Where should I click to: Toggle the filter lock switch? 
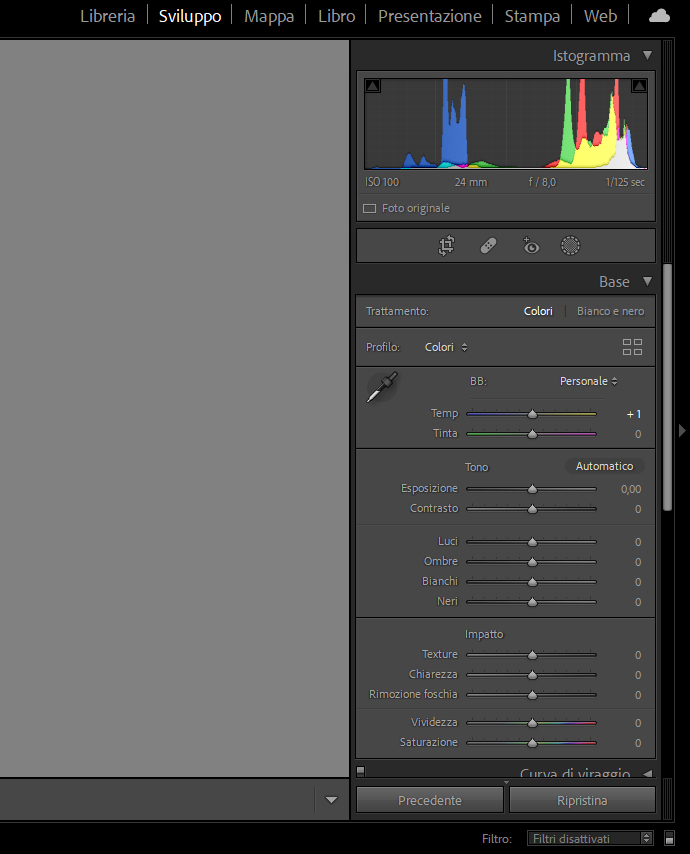[x=670, y=838]
